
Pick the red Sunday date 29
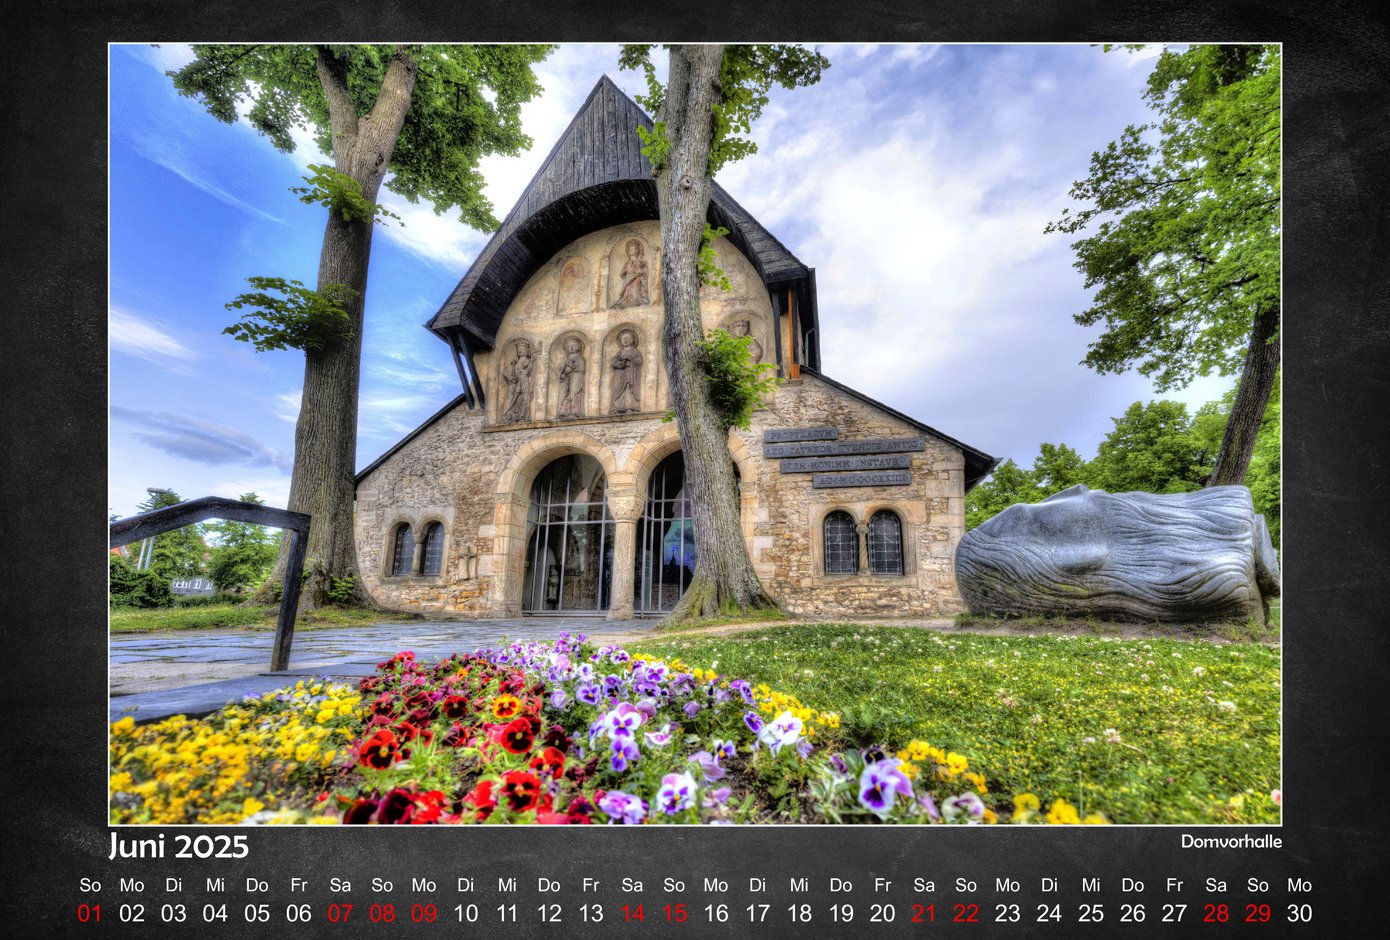click(1258, 913)
